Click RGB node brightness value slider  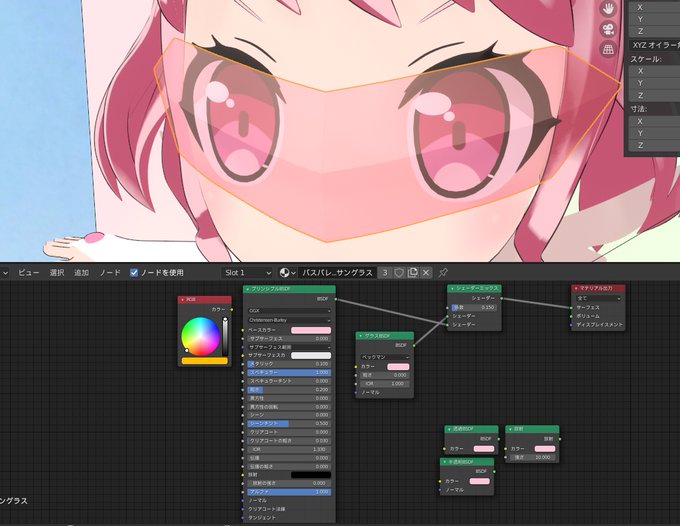point(225,337)
